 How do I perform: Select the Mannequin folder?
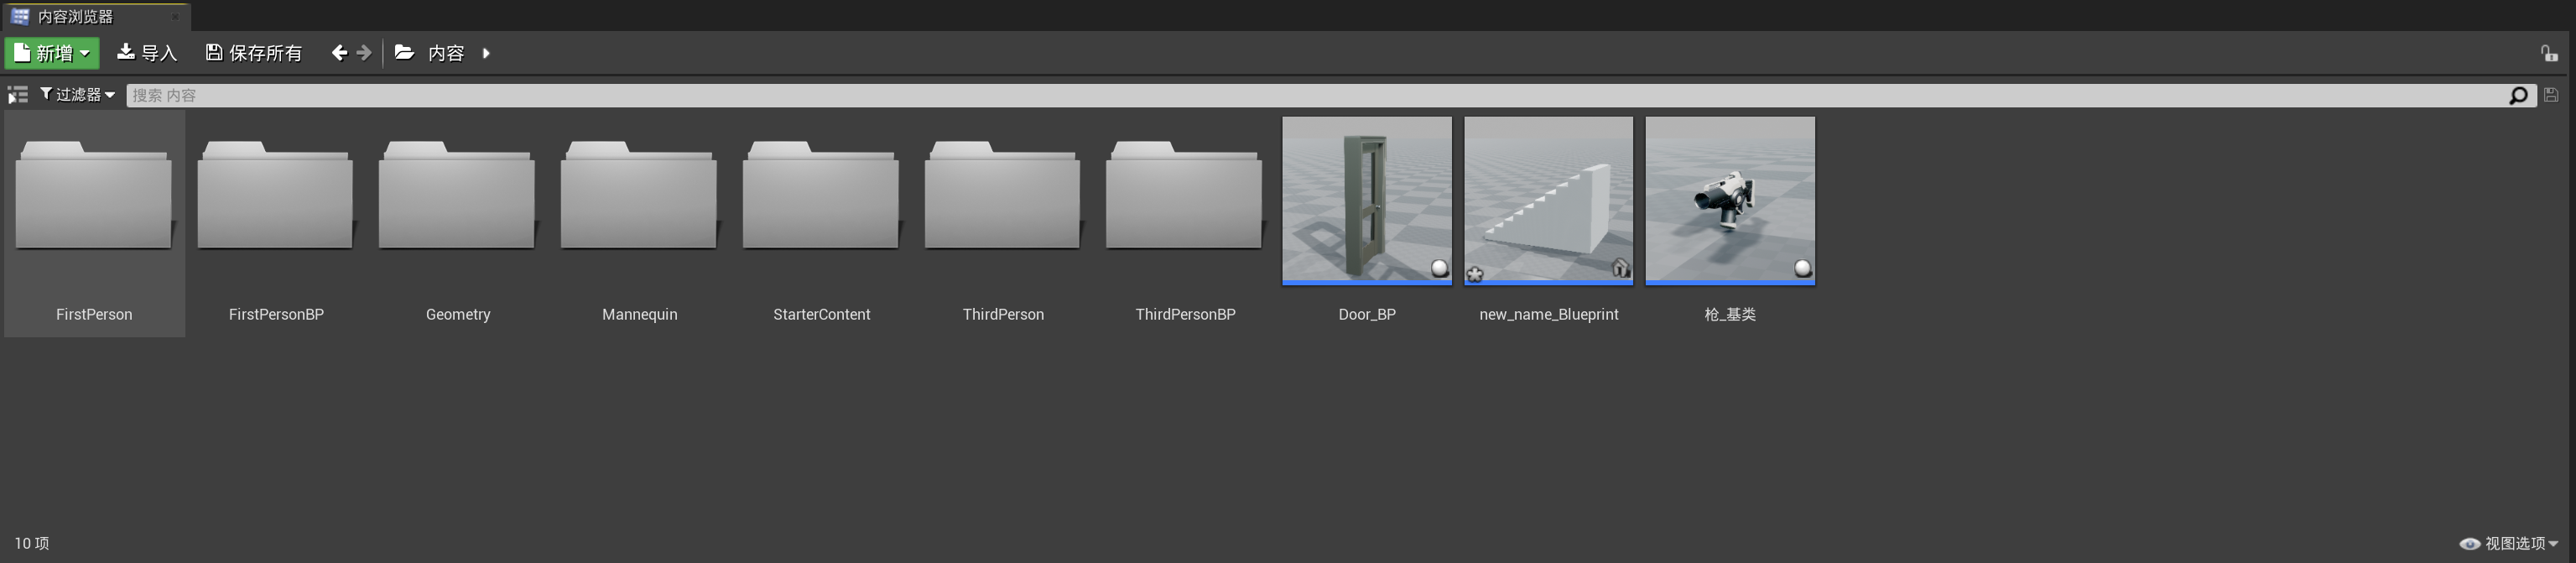click(640, 224)
